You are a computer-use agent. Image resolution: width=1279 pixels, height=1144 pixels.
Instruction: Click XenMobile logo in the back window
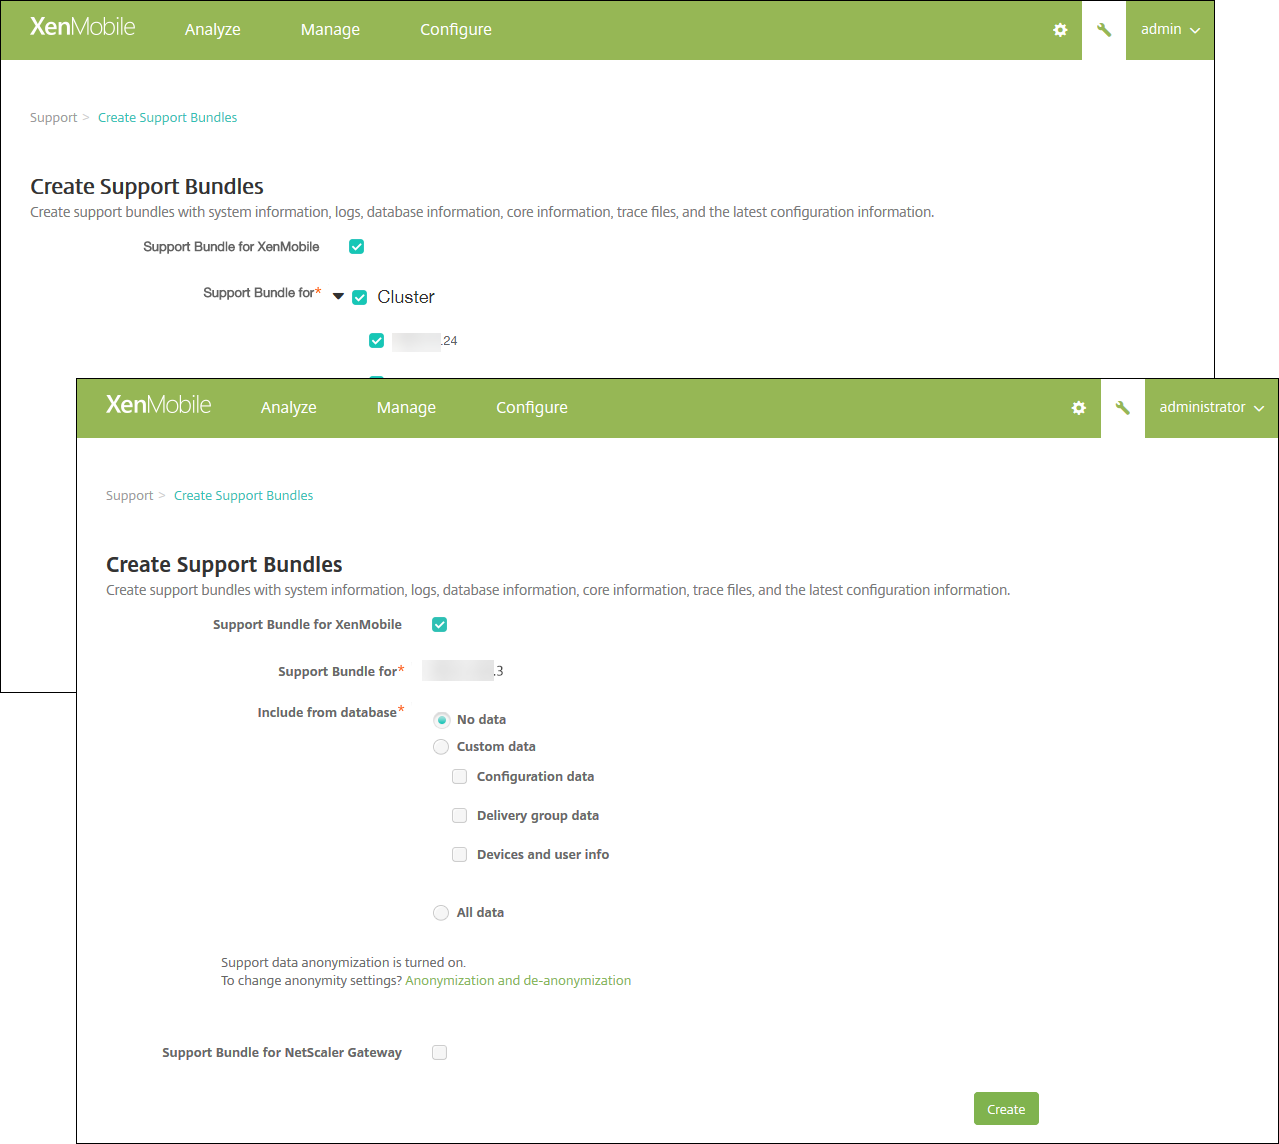(x=82, y=27)
